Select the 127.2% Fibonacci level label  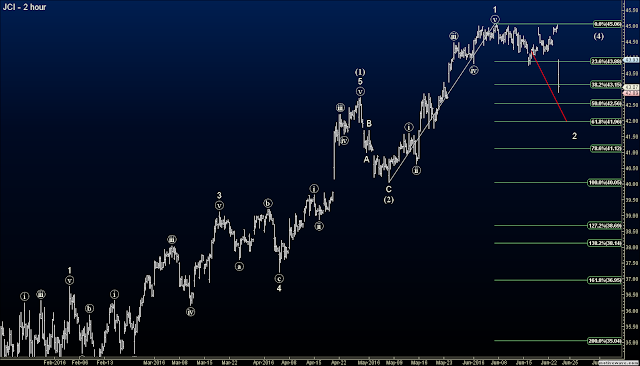(x=605, y=226)
